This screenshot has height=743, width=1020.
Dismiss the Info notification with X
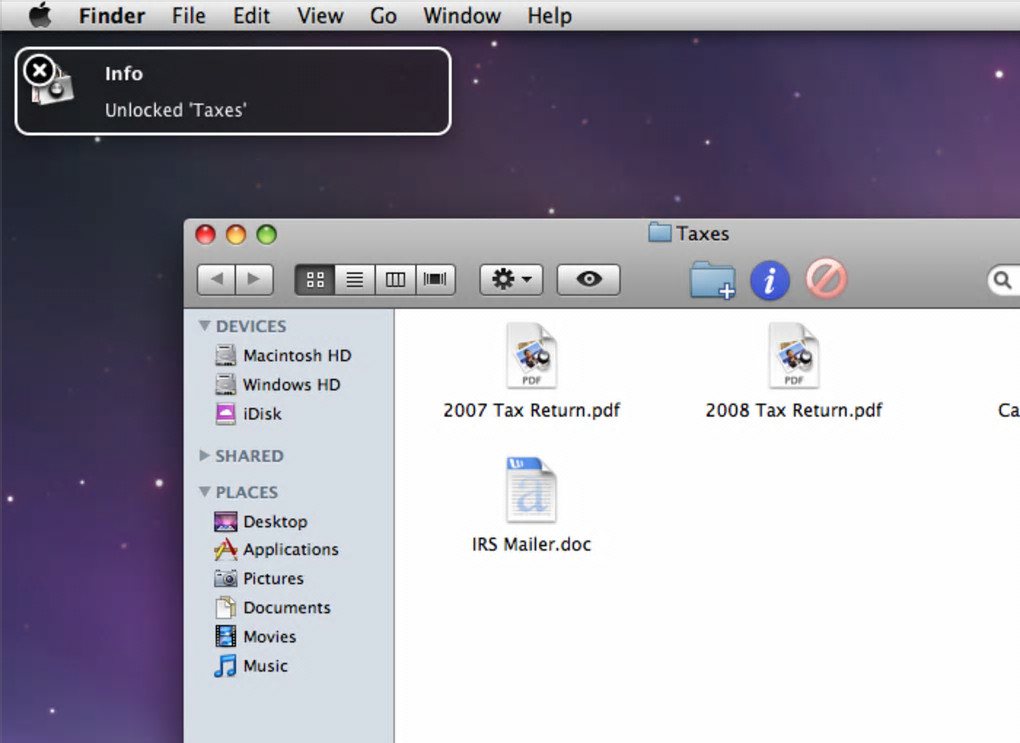[39, 70]
